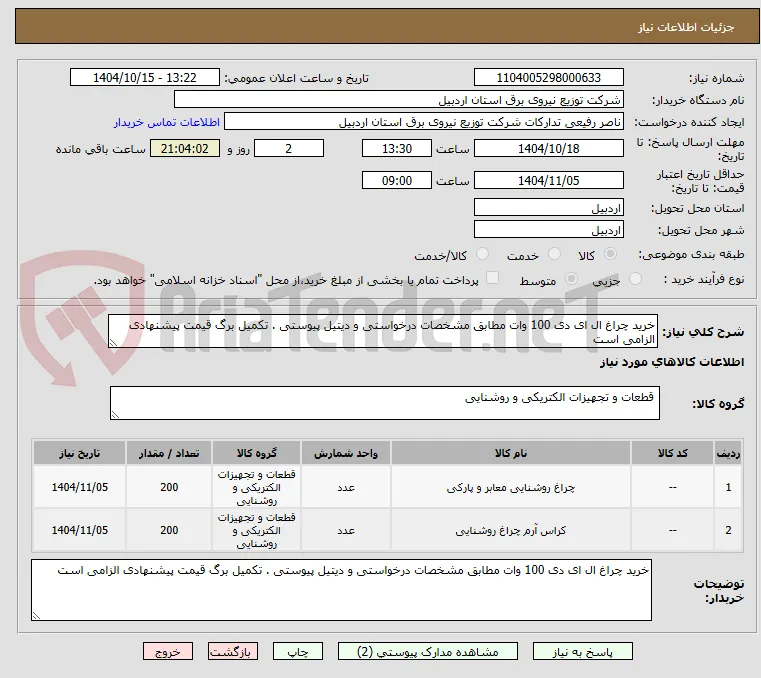Click the استان محل تحویل field
The width and height of the screenshot is (761, 678).
coord(548,208)
